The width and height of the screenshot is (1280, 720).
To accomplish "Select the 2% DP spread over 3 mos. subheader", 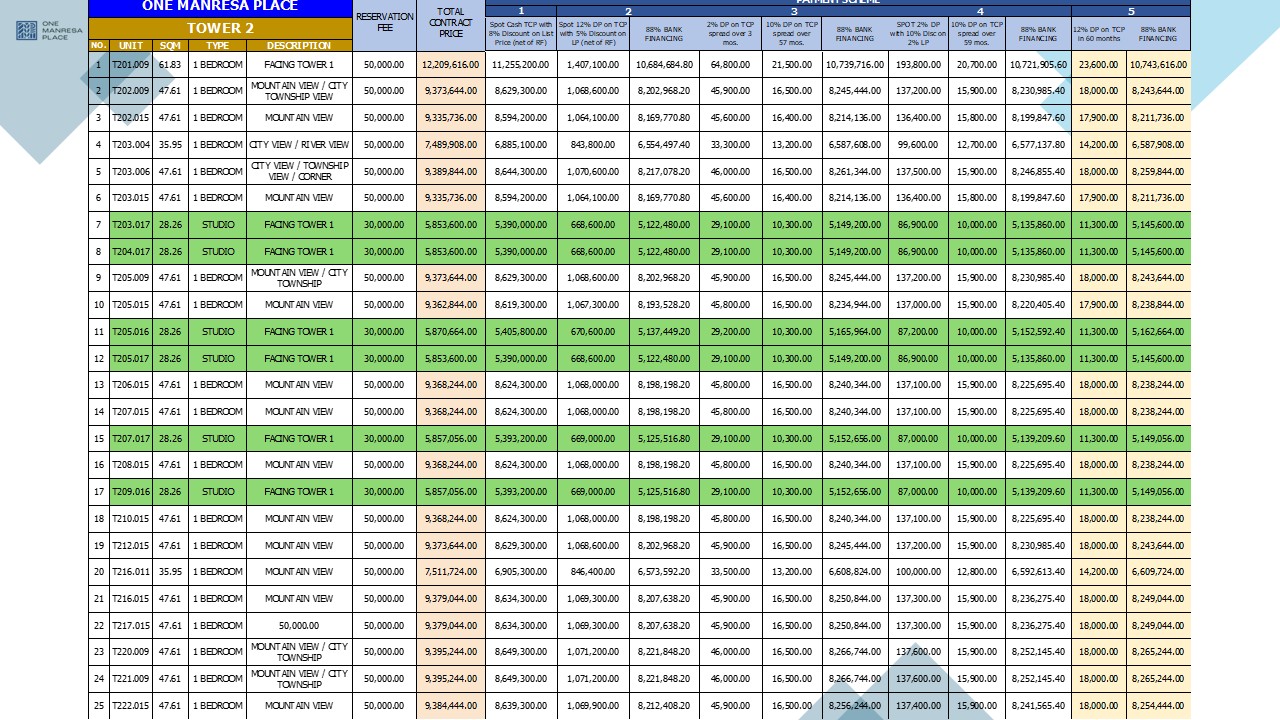I will (732, 34).
